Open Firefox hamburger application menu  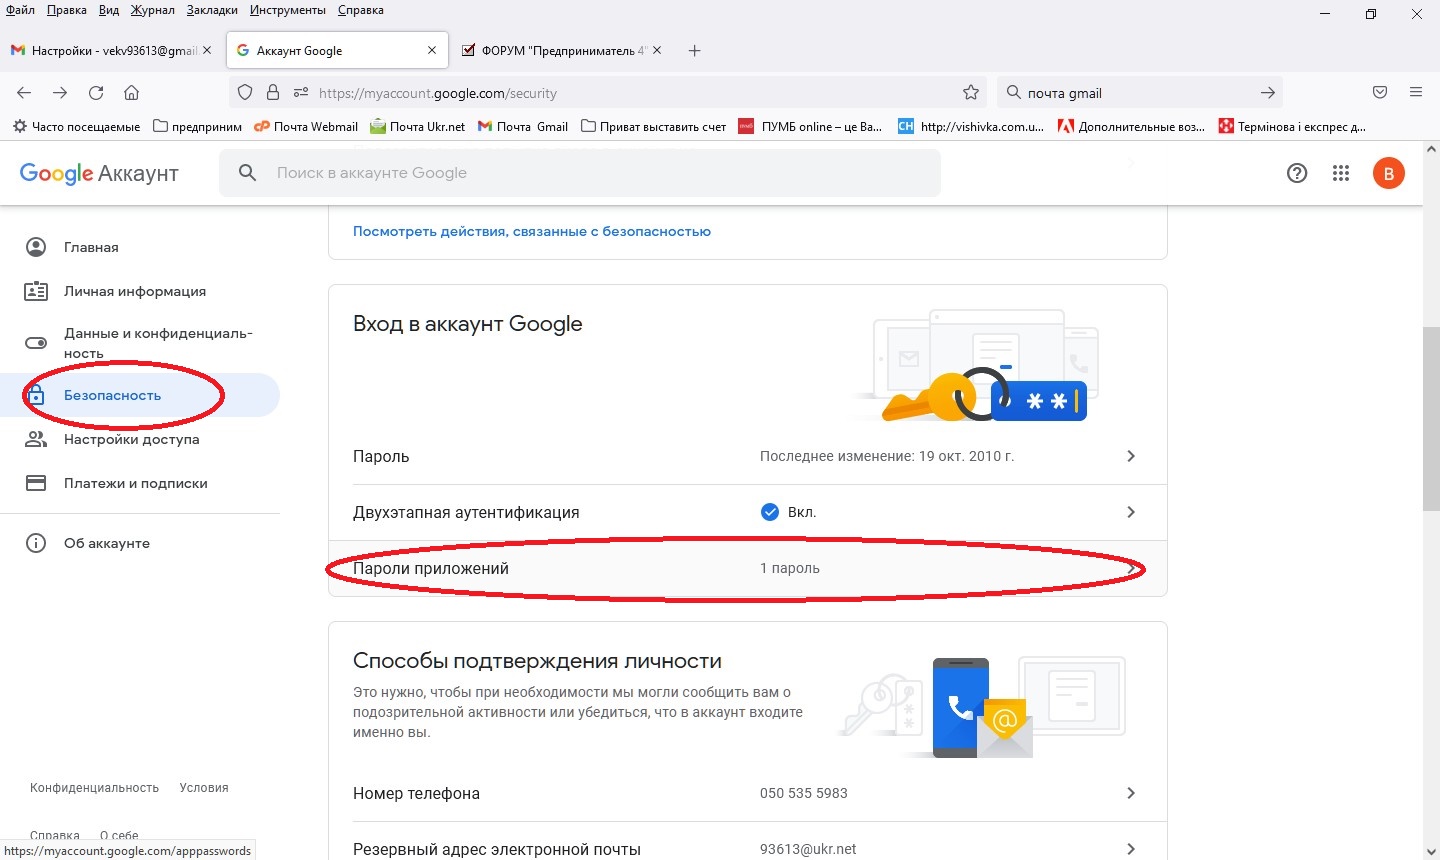click(x=1415, y=93)
